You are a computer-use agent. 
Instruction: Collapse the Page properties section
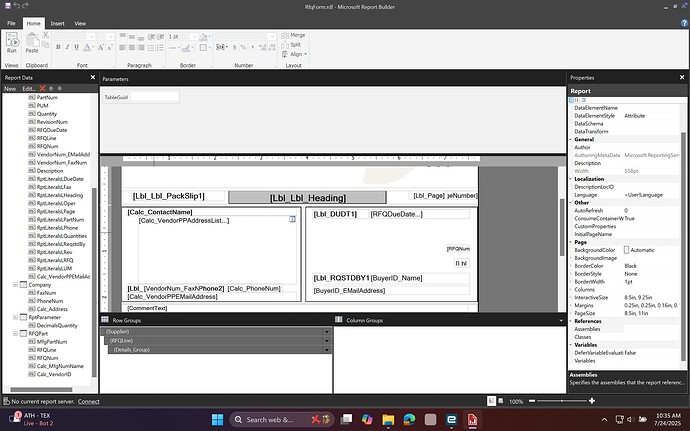pyautogui.click(x=571, y=242)
